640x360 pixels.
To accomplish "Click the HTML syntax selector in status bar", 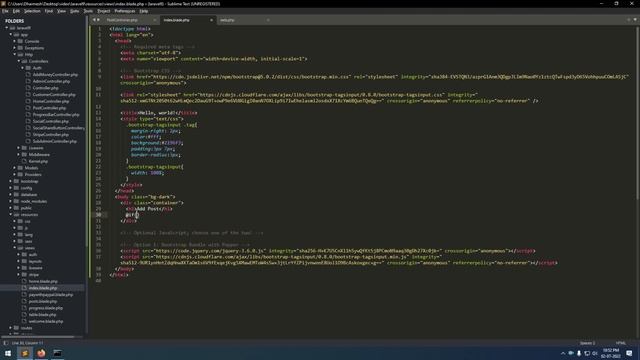I will coord(621,343).
